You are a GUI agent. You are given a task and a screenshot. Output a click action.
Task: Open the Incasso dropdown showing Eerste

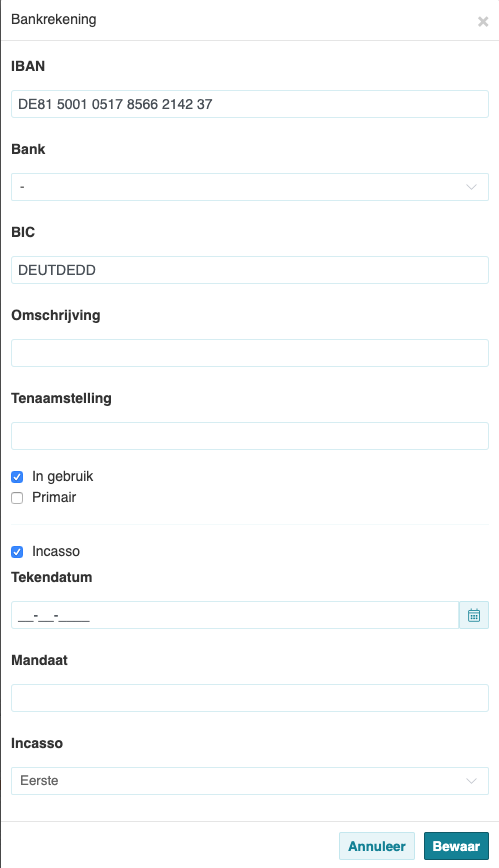pos(250,781)
